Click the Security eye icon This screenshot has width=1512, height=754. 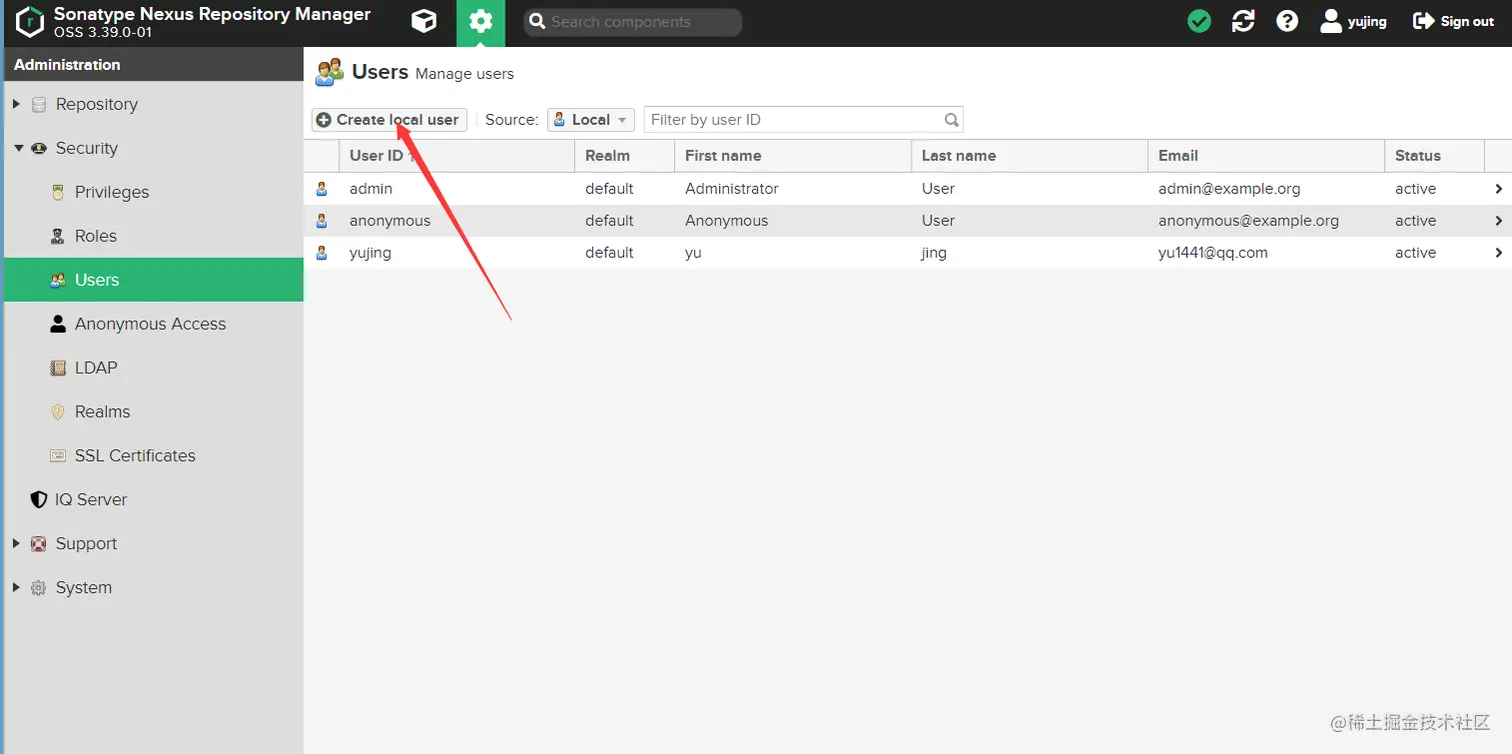click(39, 148)
